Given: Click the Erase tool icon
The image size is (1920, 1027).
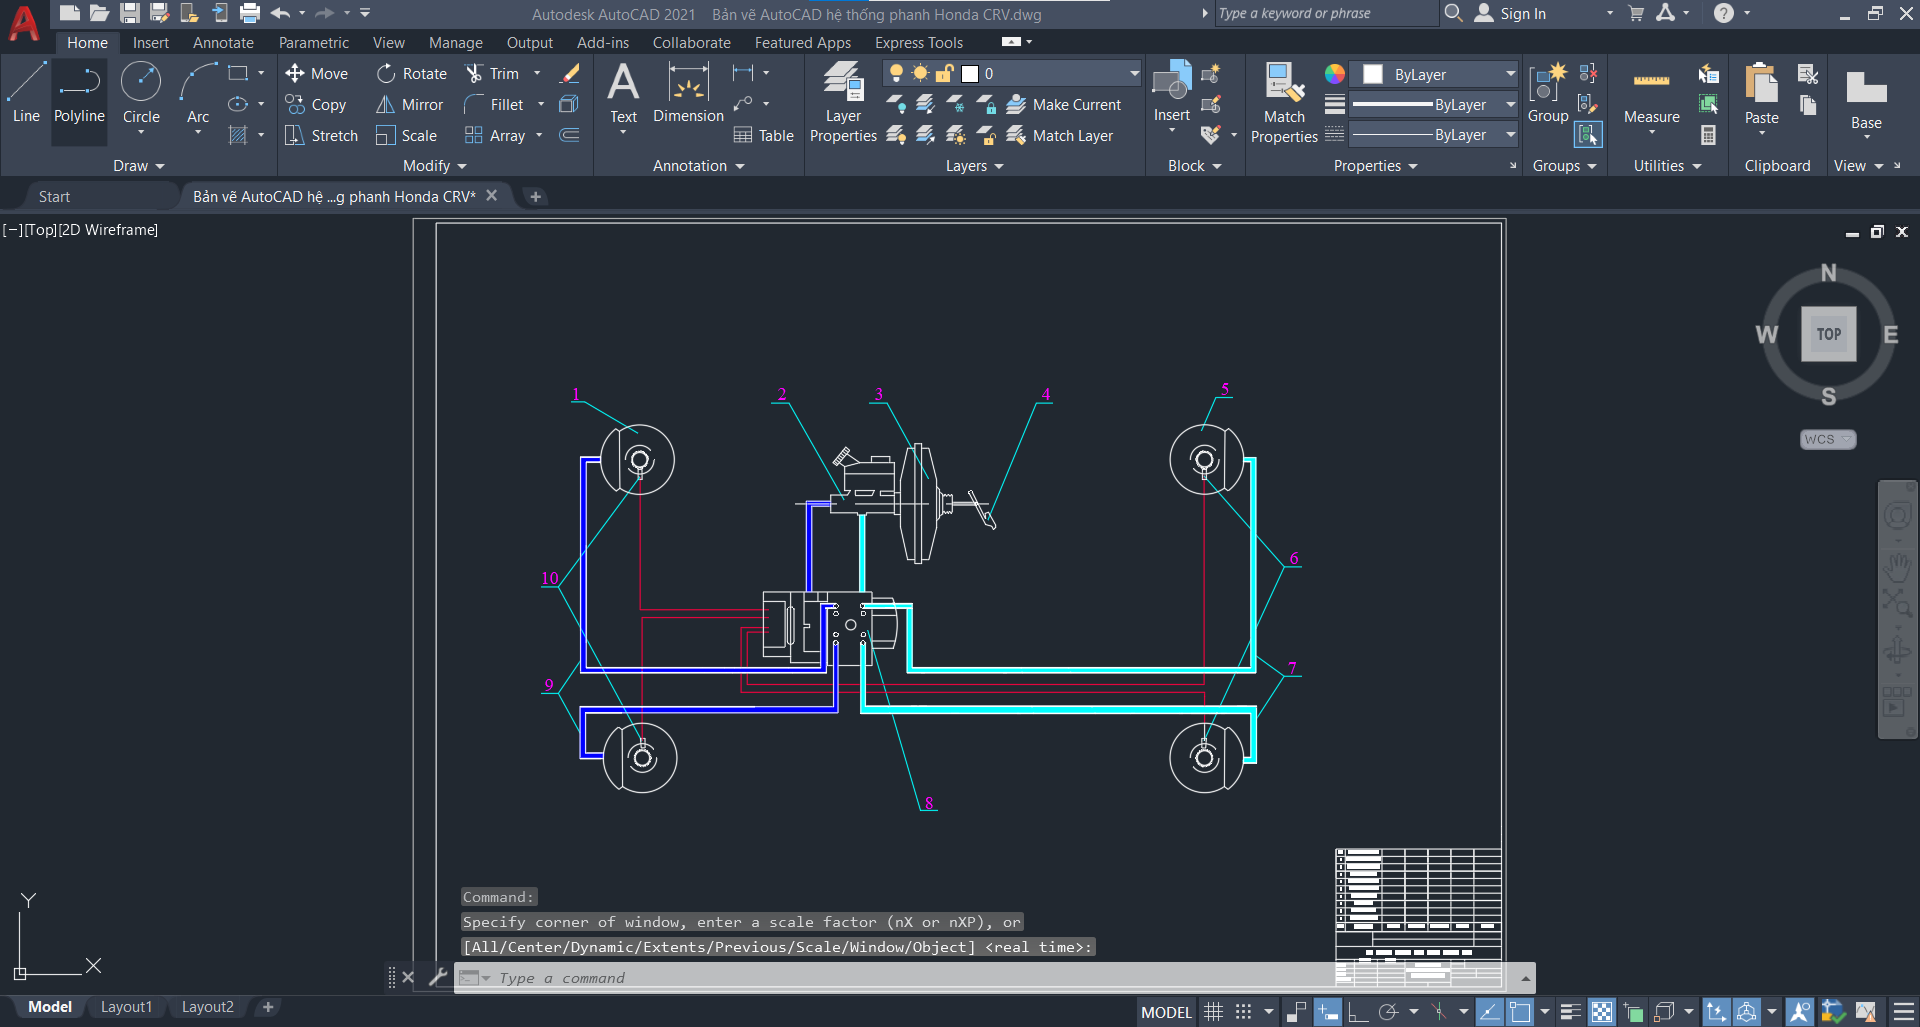Looking at the screenshot, I should (x=570, y=74).
